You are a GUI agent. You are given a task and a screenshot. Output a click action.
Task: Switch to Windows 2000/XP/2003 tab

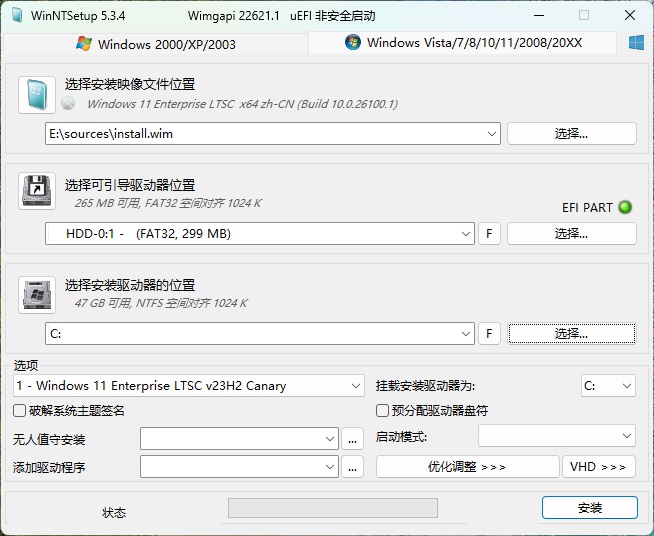click(x=156, y=44)
